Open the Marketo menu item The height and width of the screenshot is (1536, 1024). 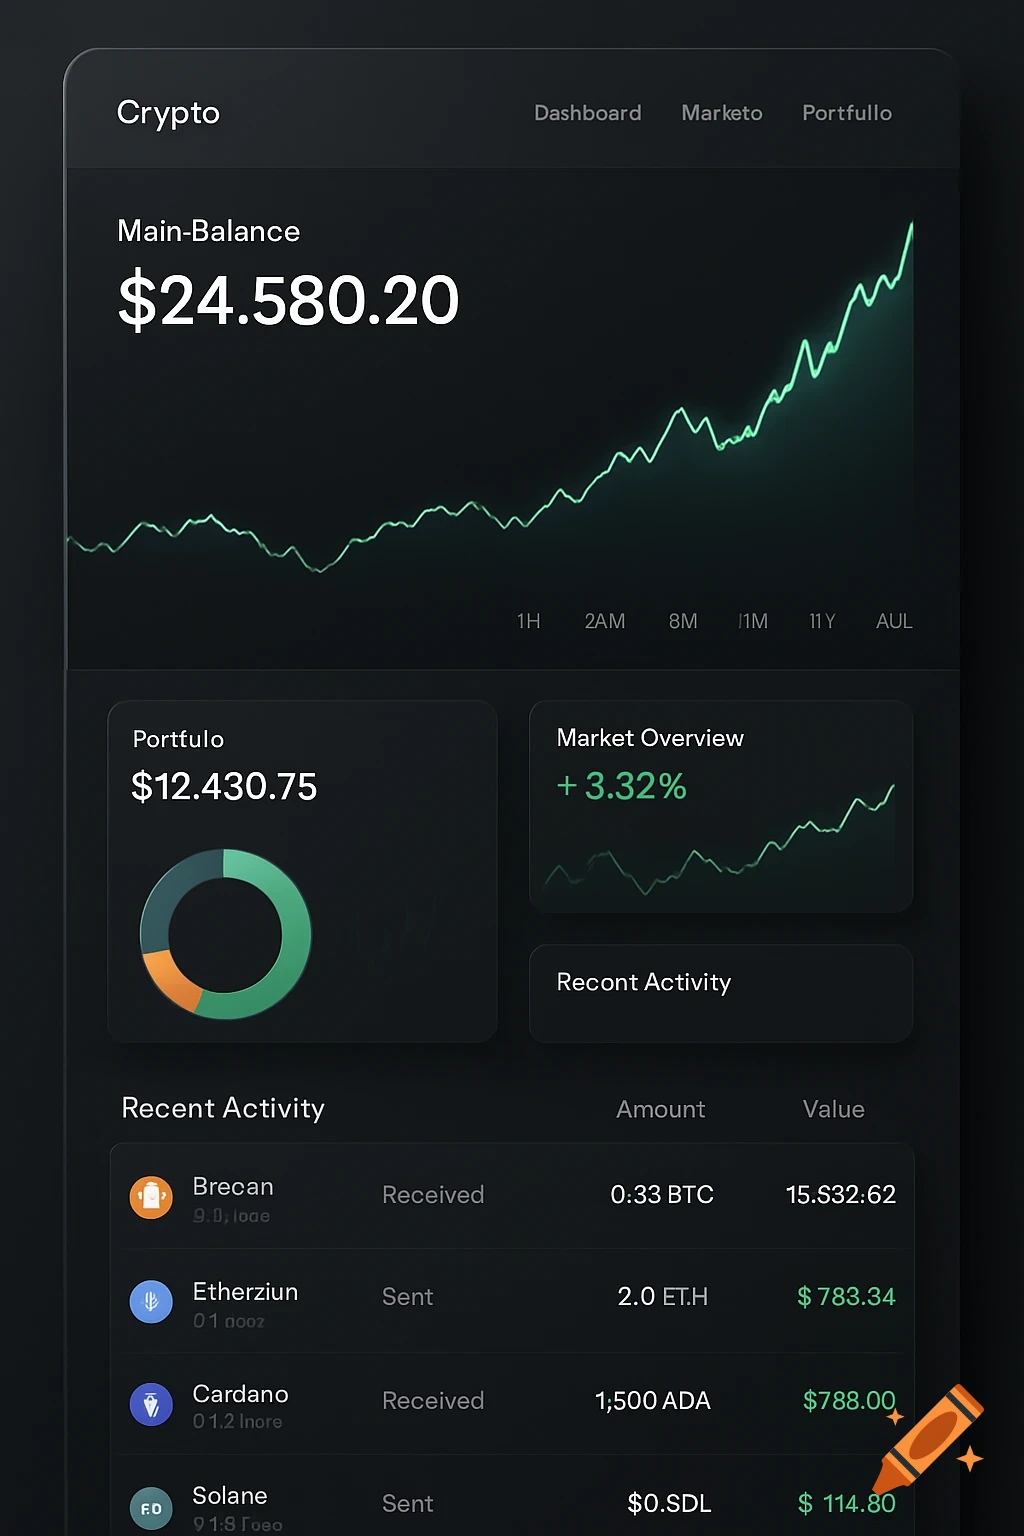point(721,113)
